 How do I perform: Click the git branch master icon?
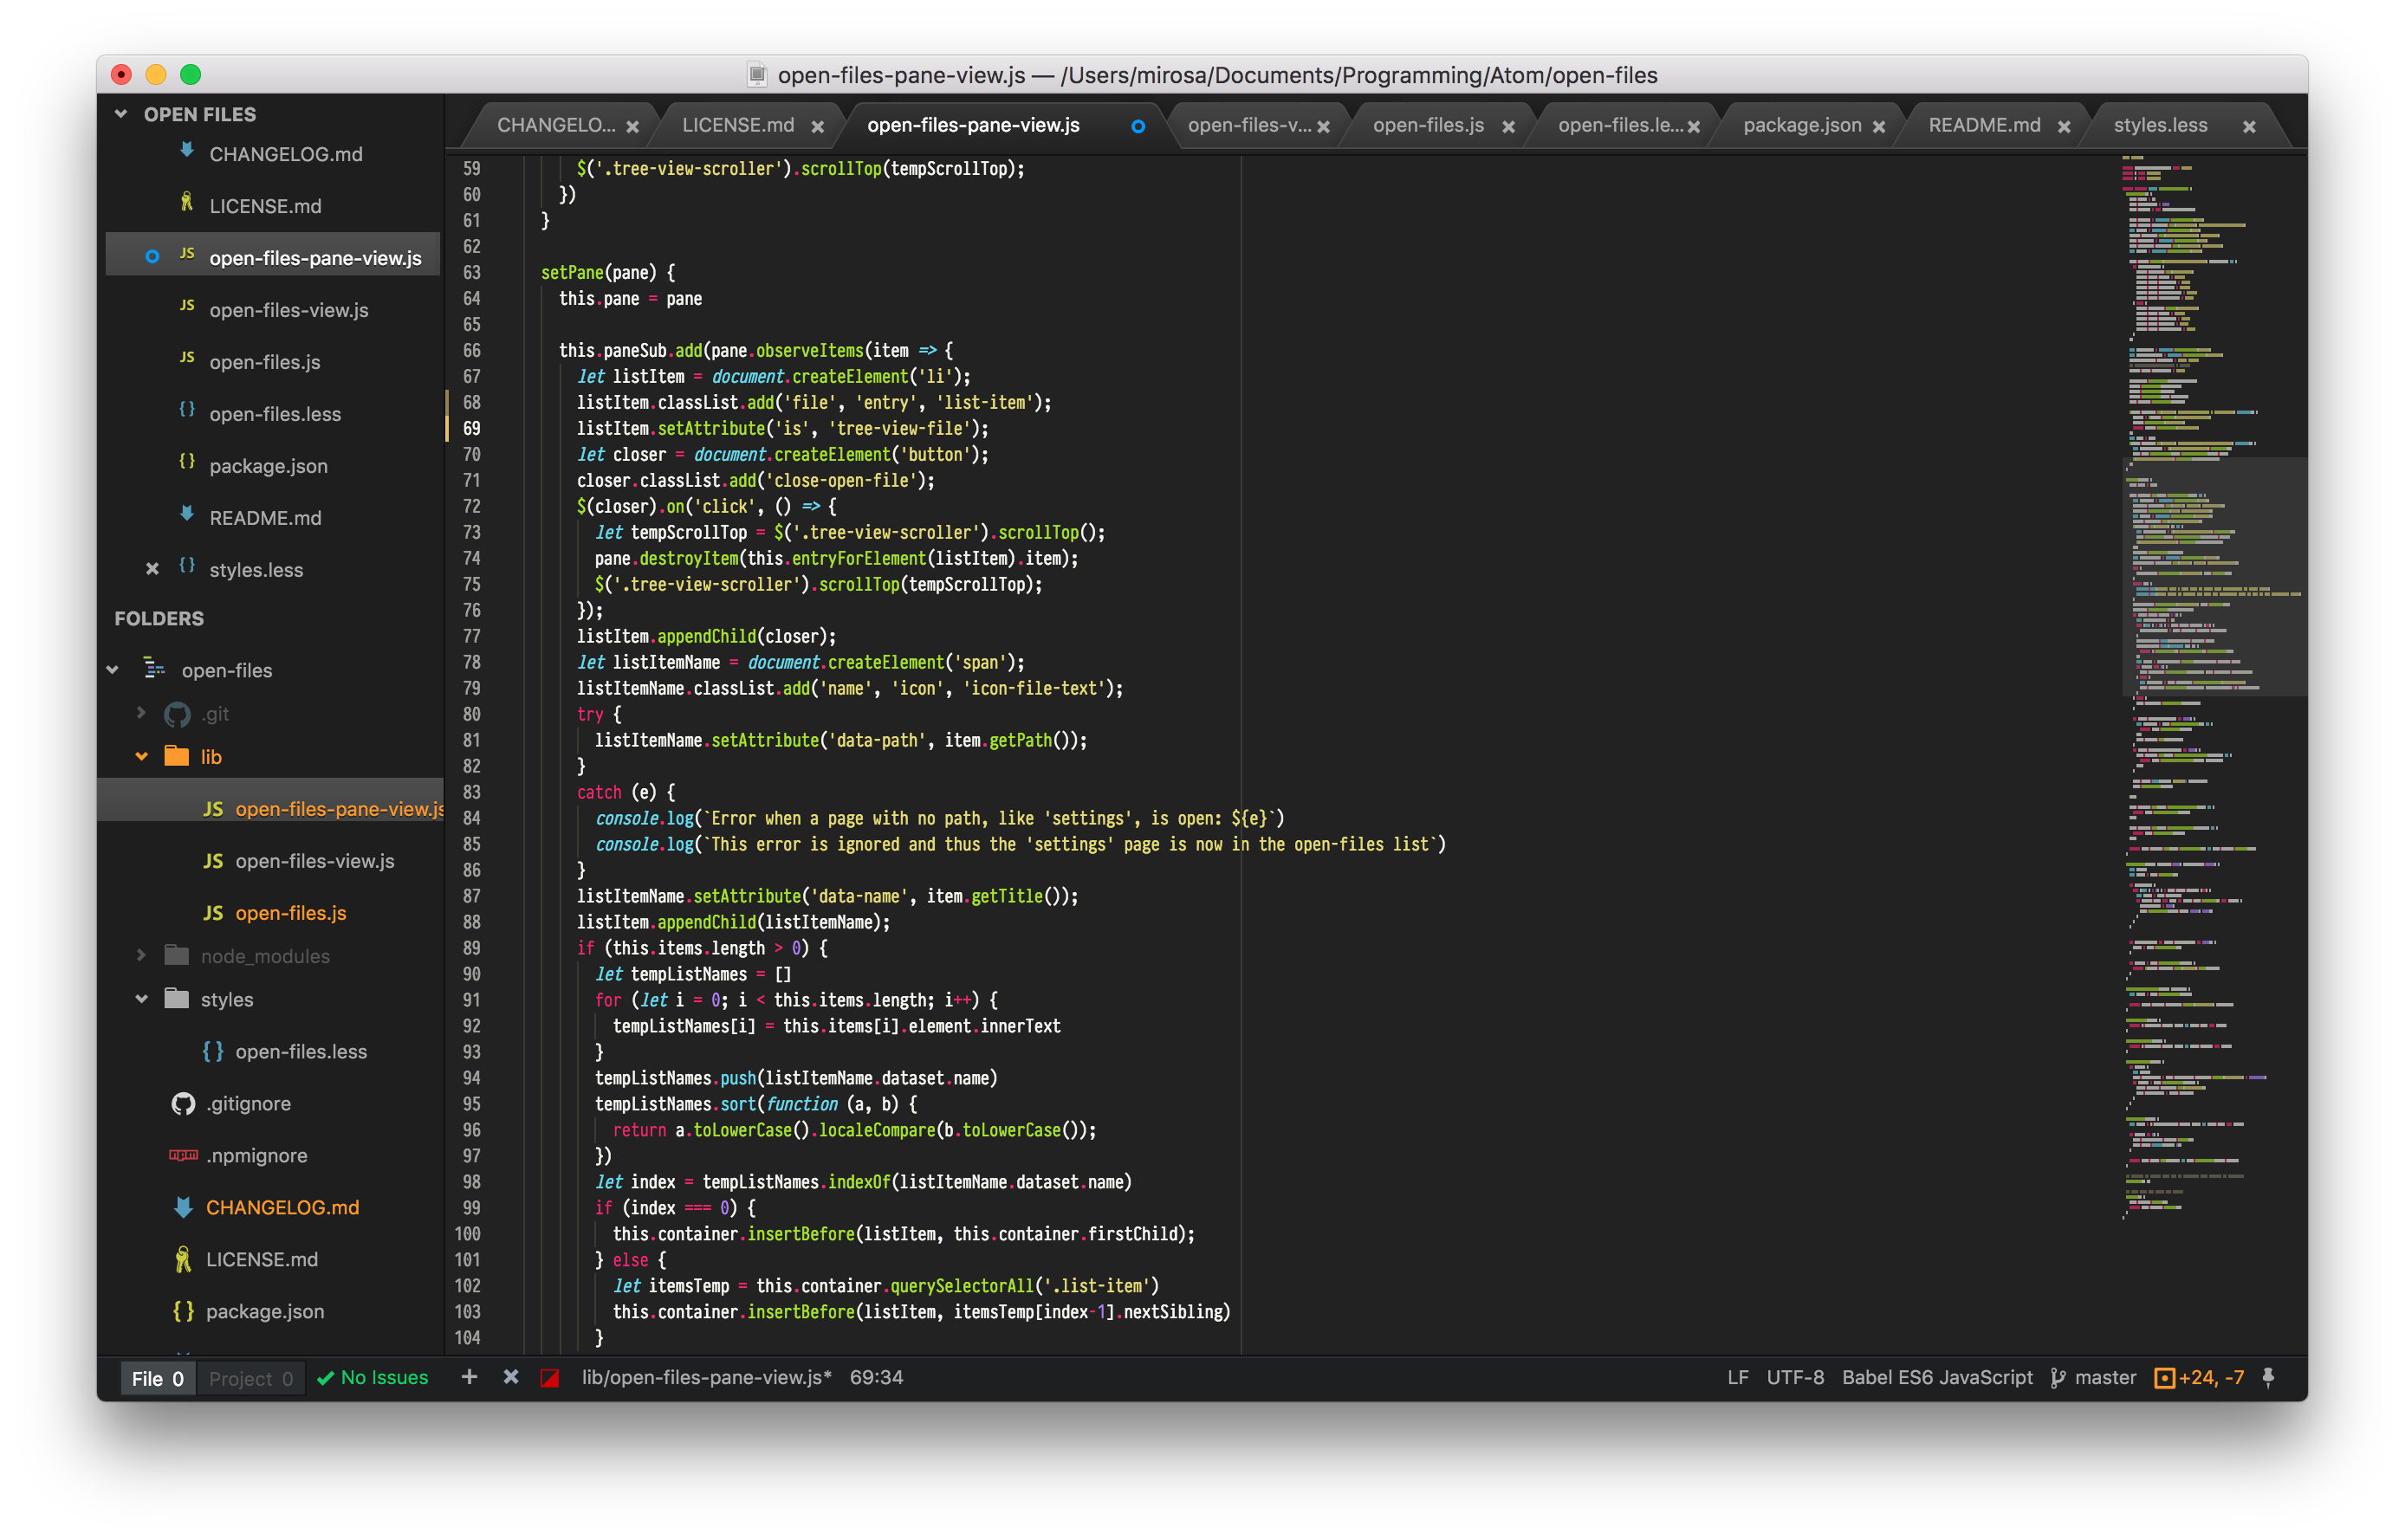(x=2058, y=1378)
